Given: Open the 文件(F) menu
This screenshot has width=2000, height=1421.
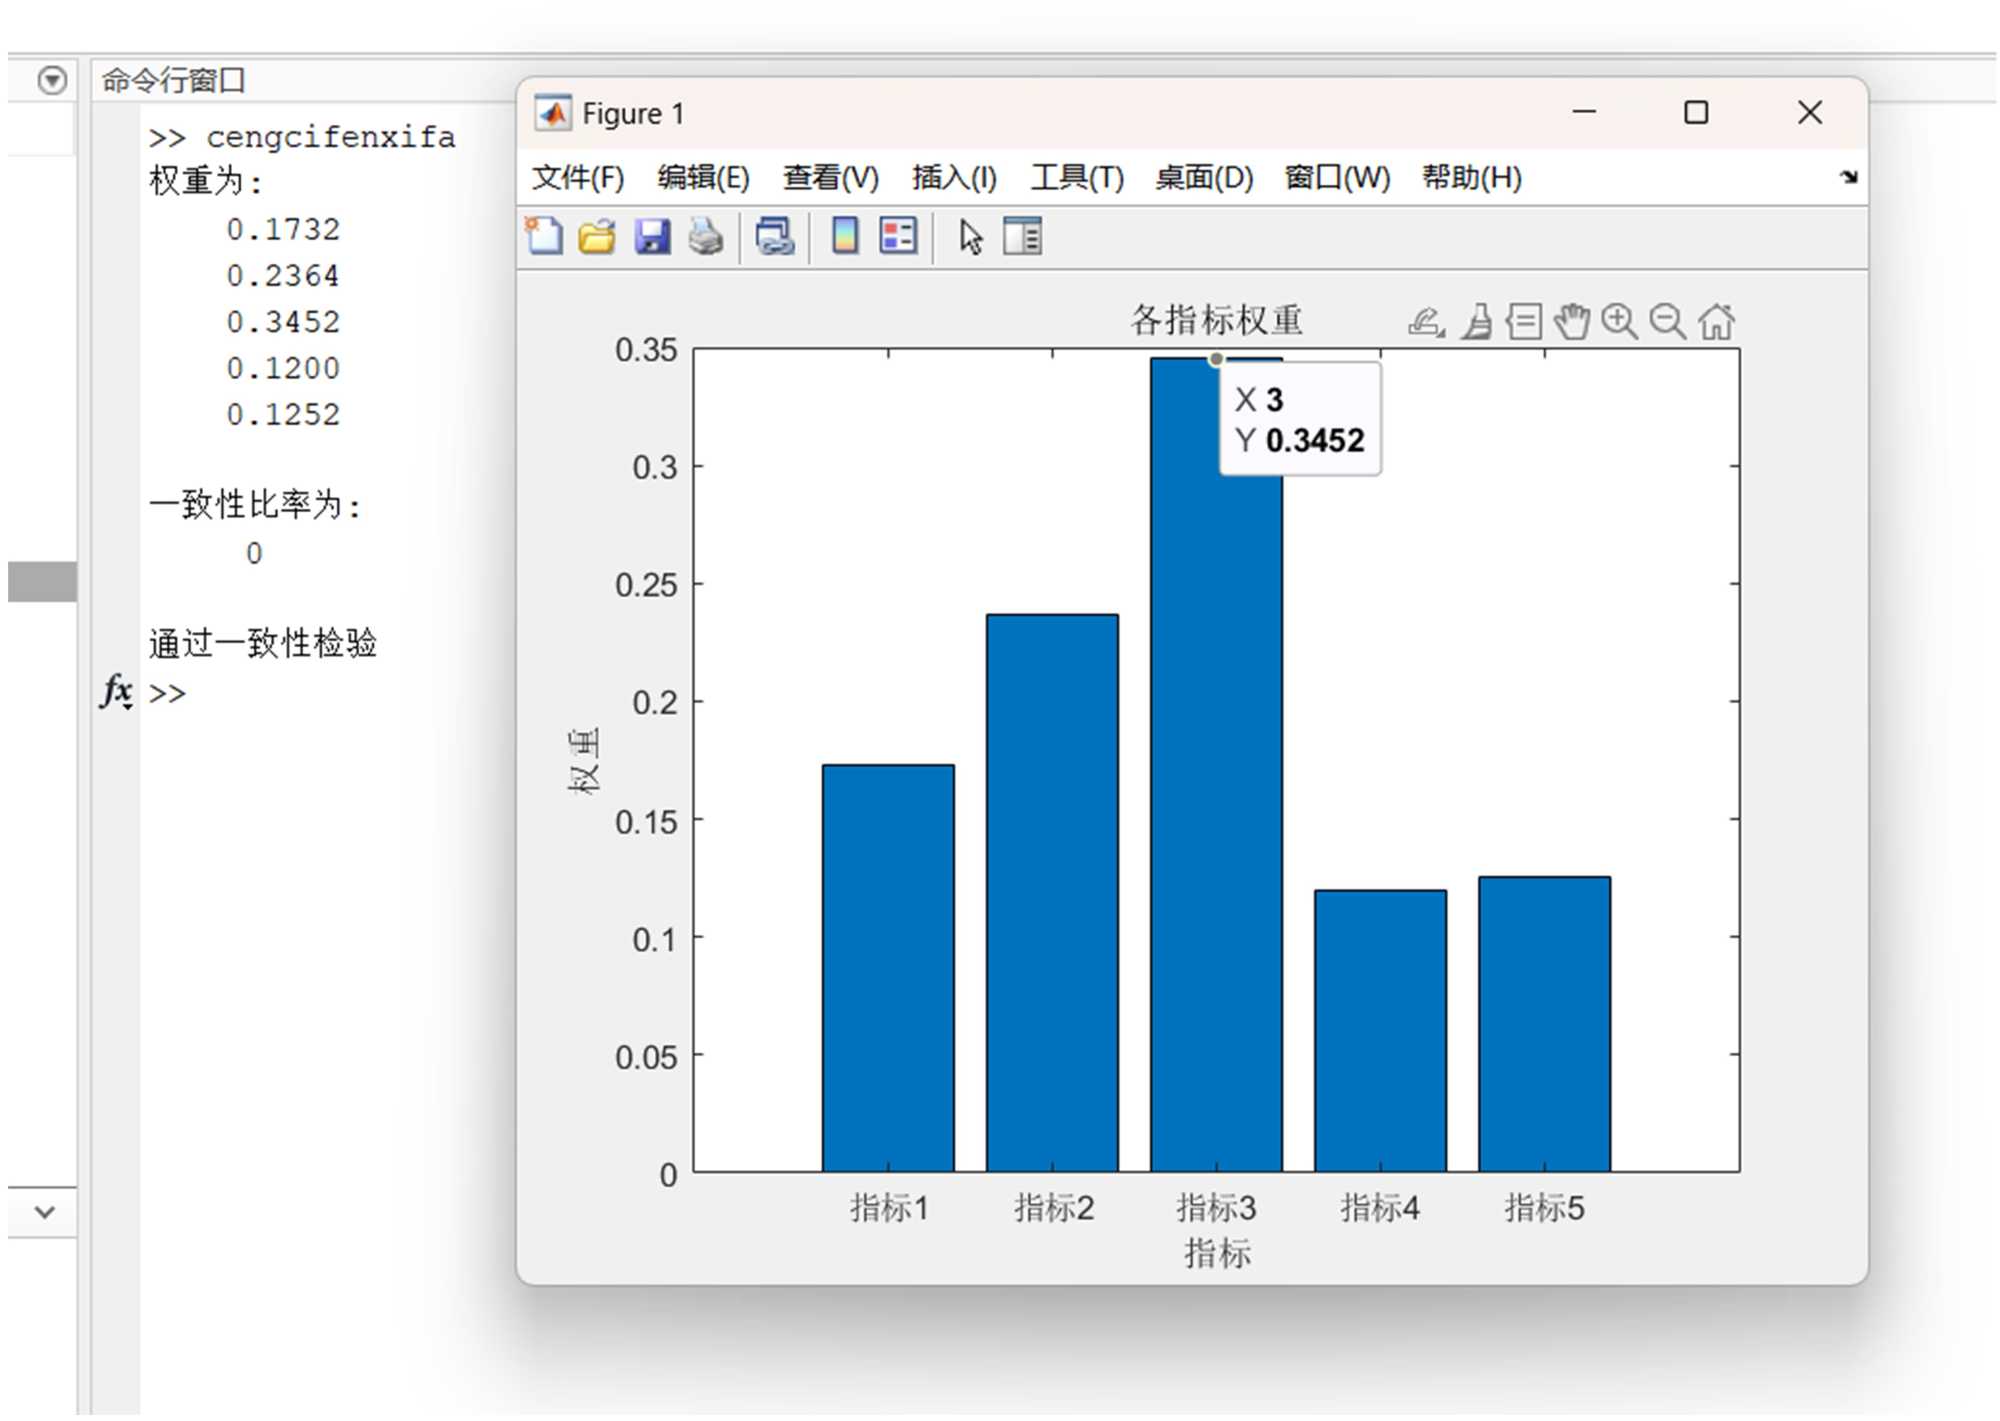Looking at the screenshot, I should click(577, 178).
